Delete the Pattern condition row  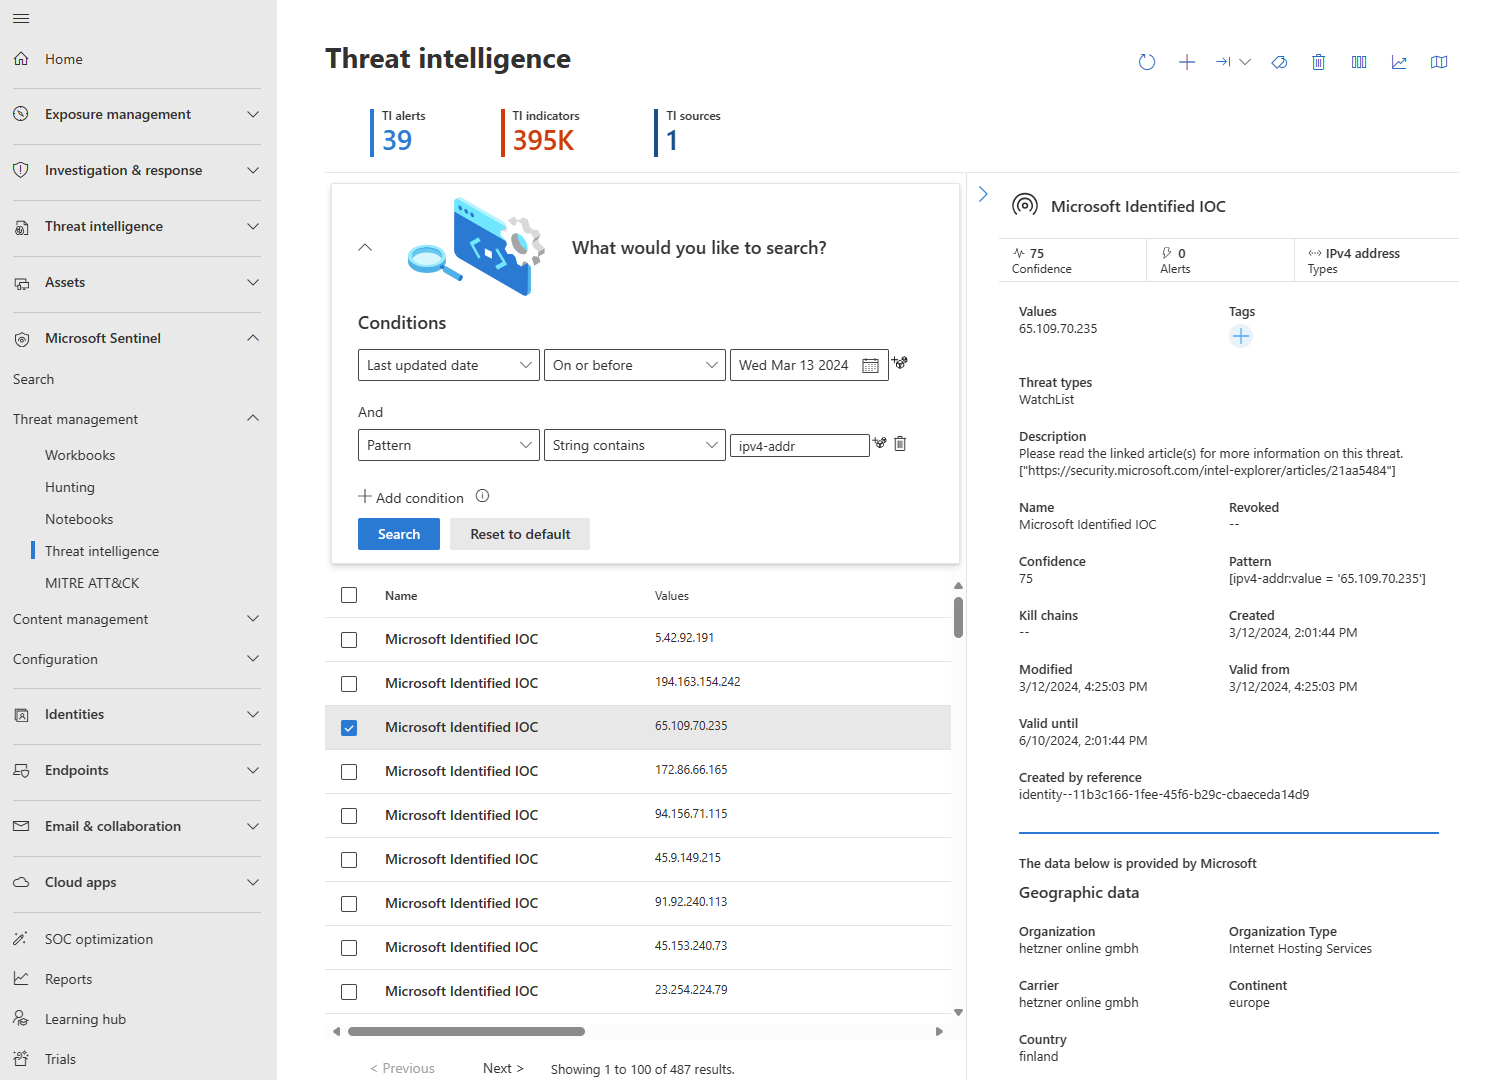click(x=900, y=443)
